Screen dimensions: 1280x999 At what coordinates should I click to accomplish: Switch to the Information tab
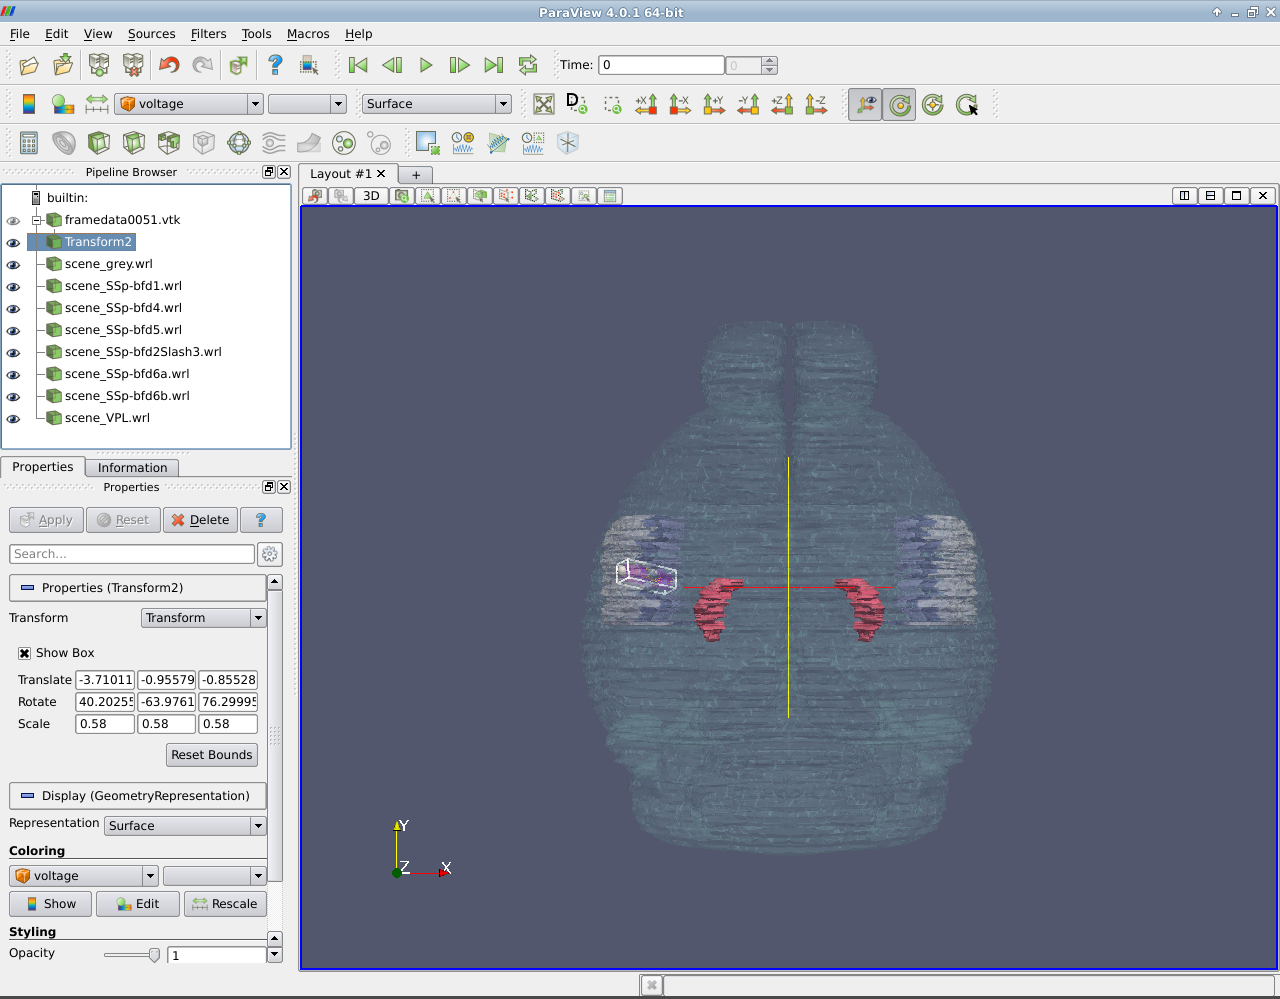coord(132,468)
